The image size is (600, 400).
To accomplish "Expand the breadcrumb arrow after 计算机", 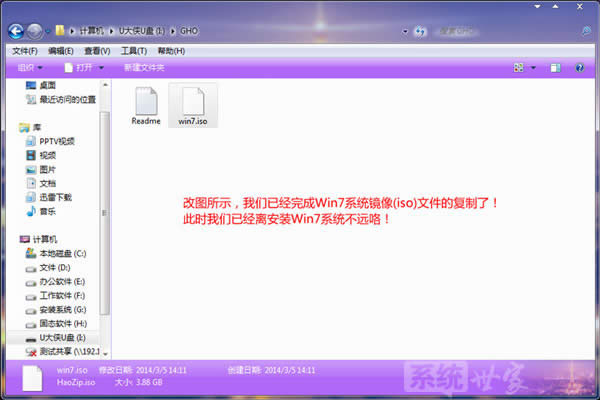I will (x=111, y=31).
